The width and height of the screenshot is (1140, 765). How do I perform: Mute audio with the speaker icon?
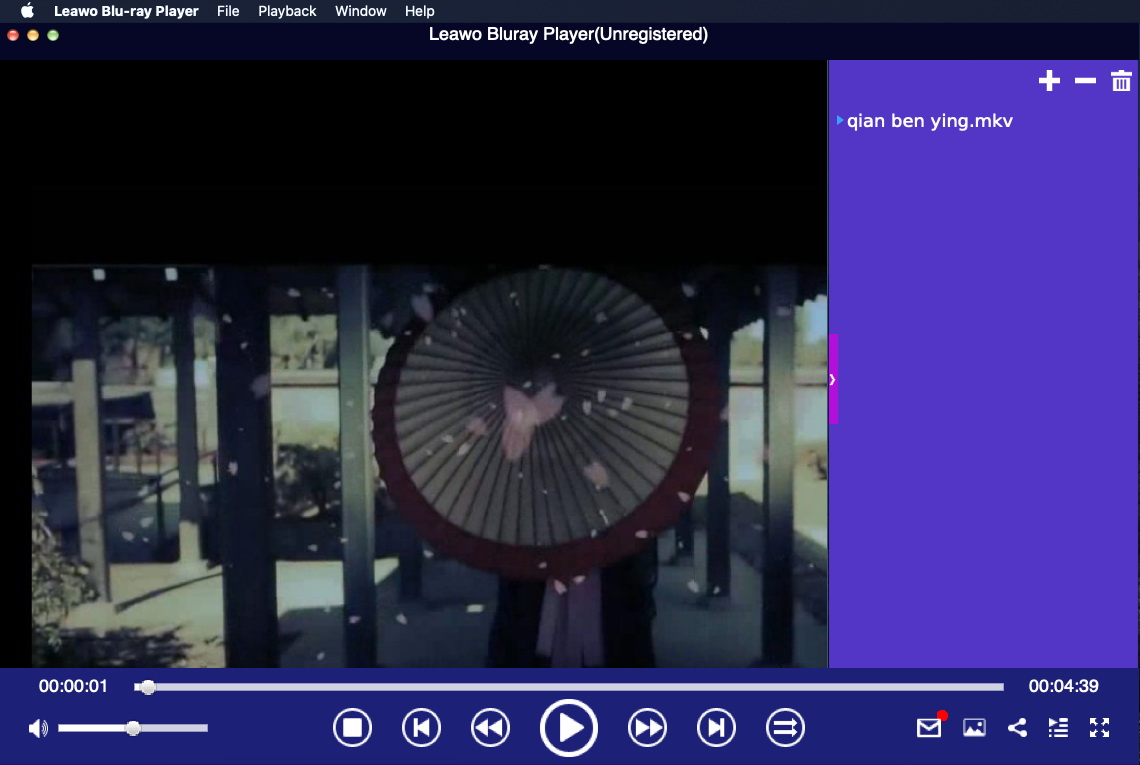[38, 728]
